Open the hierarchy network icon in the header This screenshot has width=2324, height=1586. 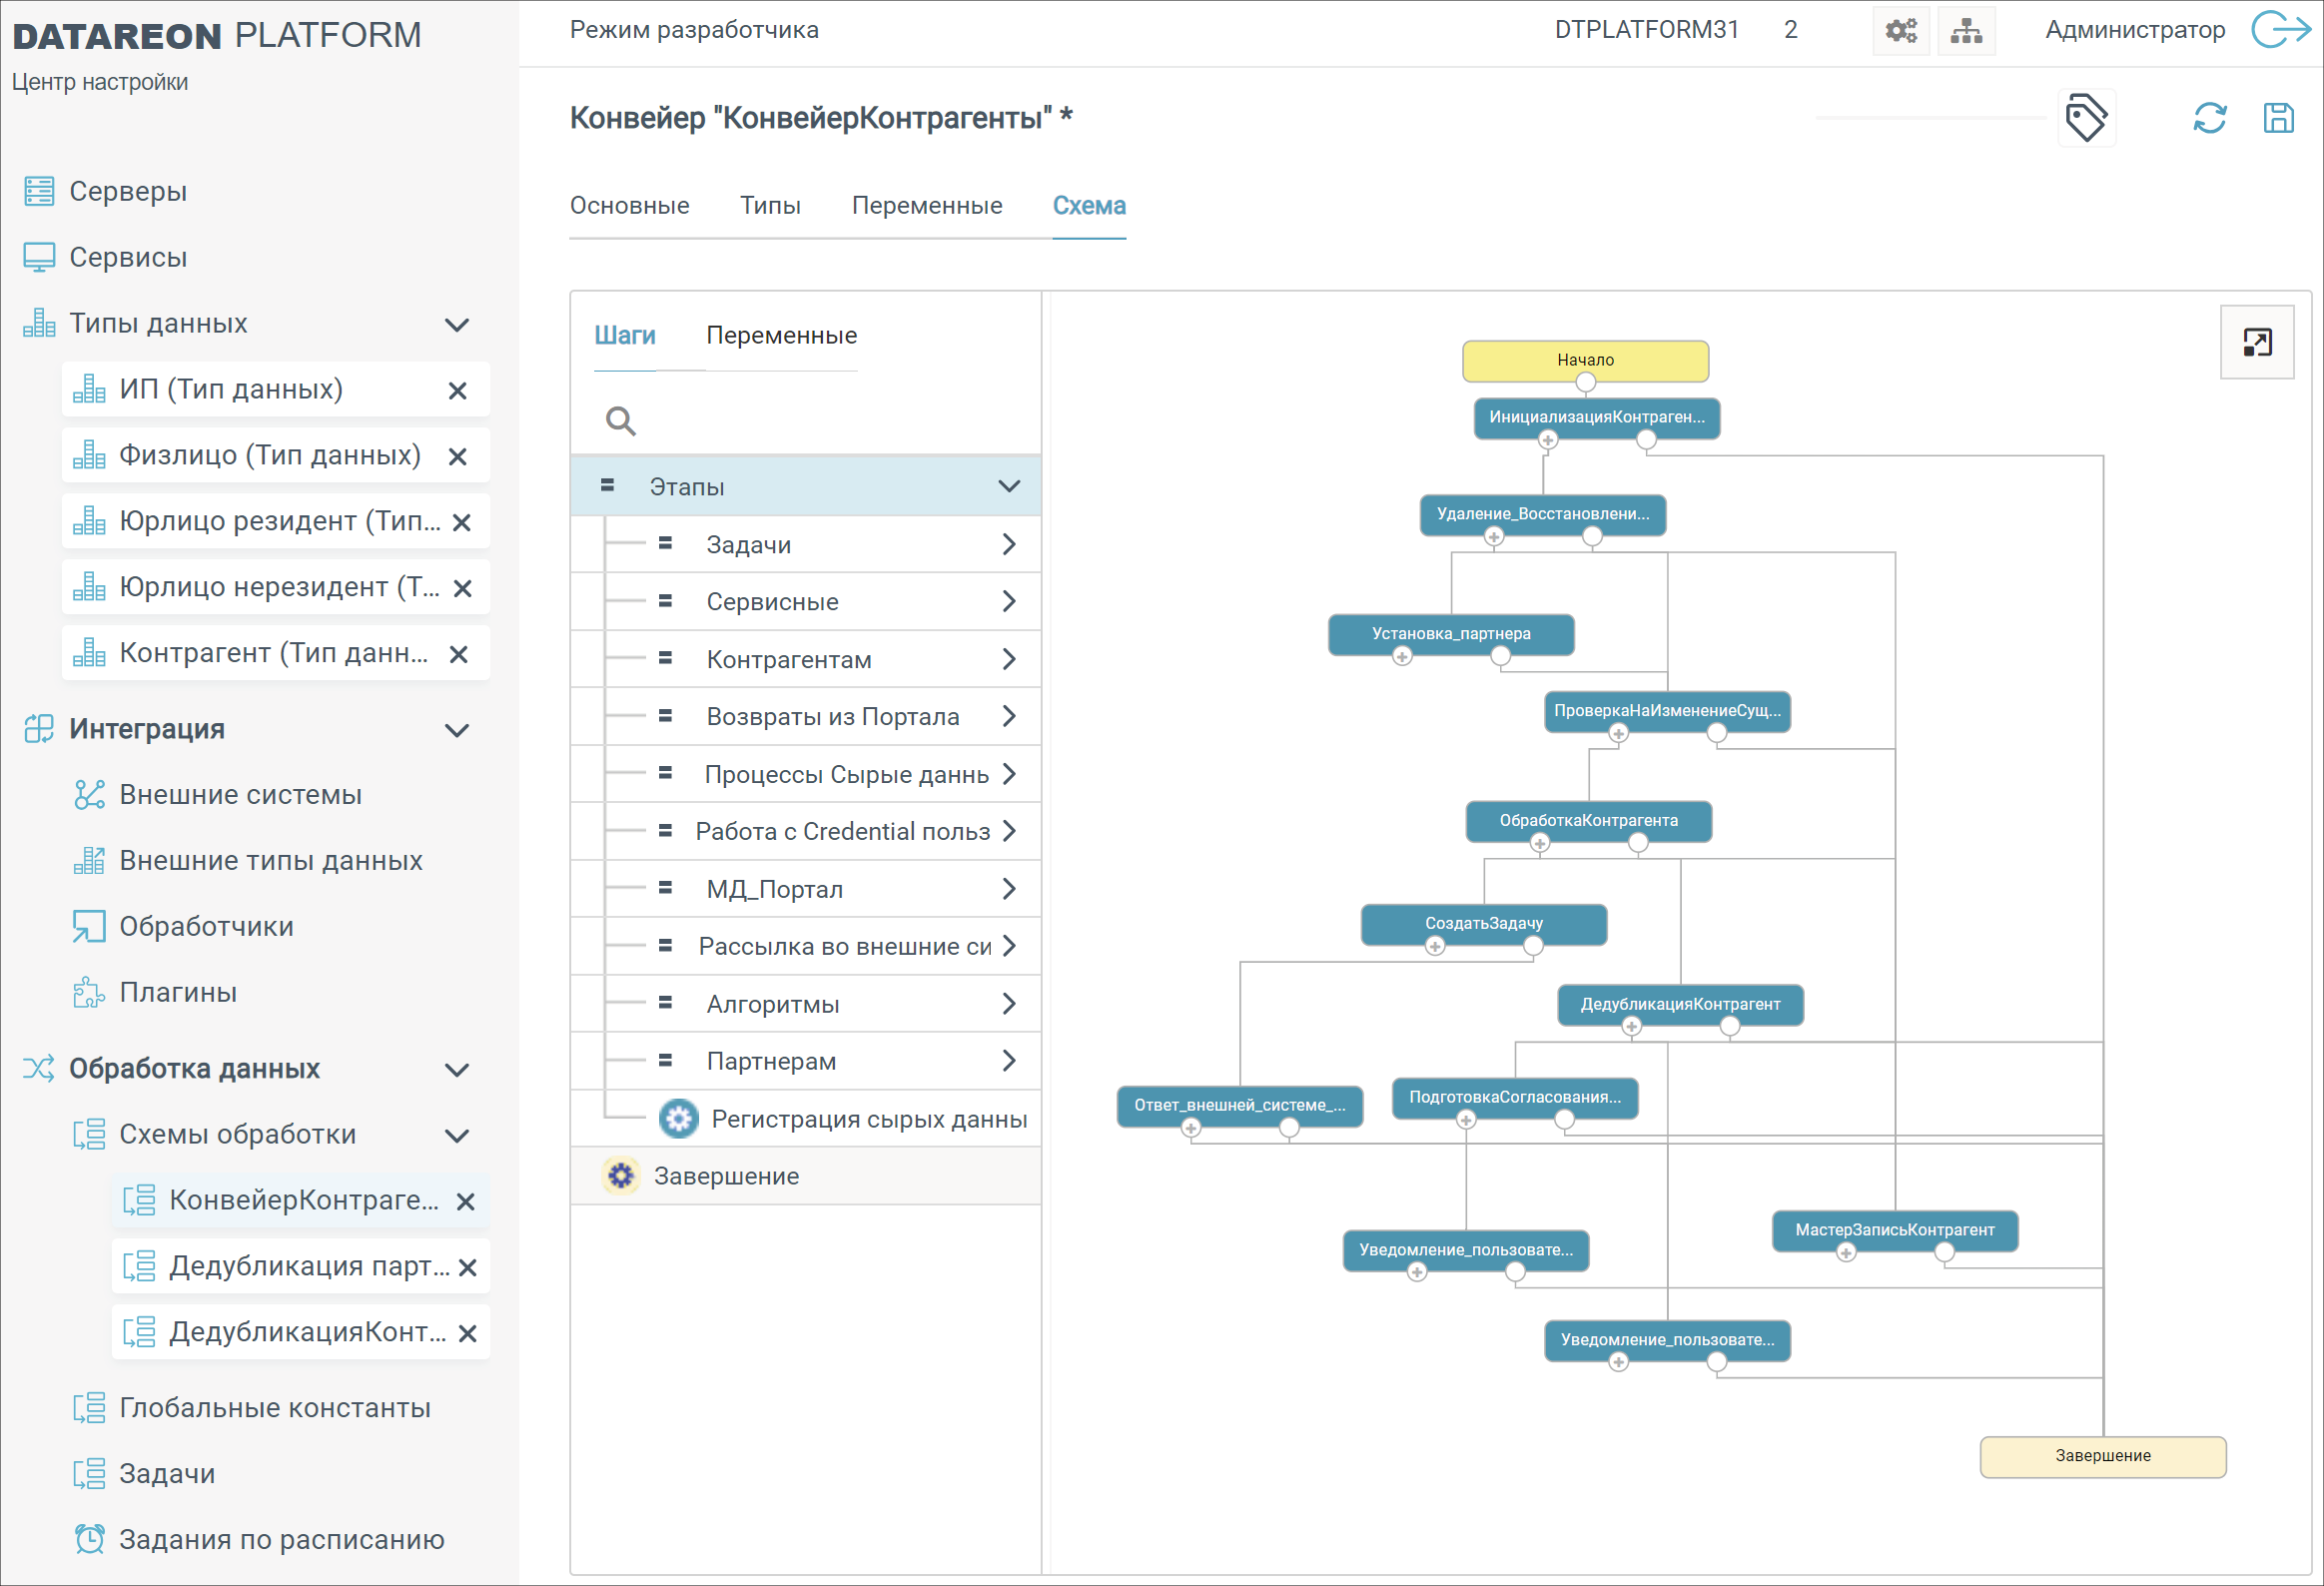(x=1965, y=30)
